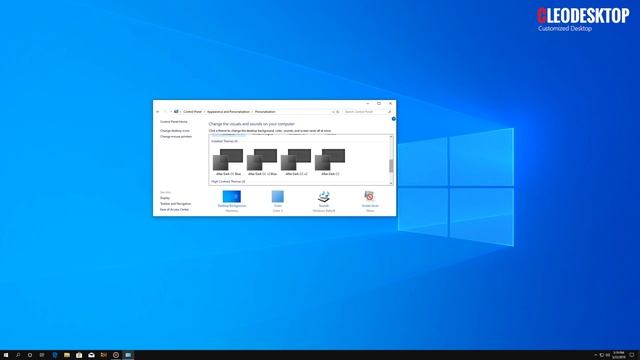Select the After Dark CC v2 theme

(x=296, y=162)
